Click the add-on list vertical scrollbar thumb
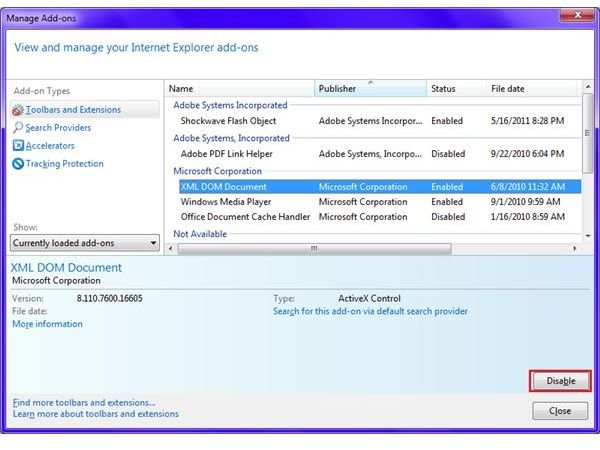The height and width of the screenshot is (450, 600). pos(588,133)
